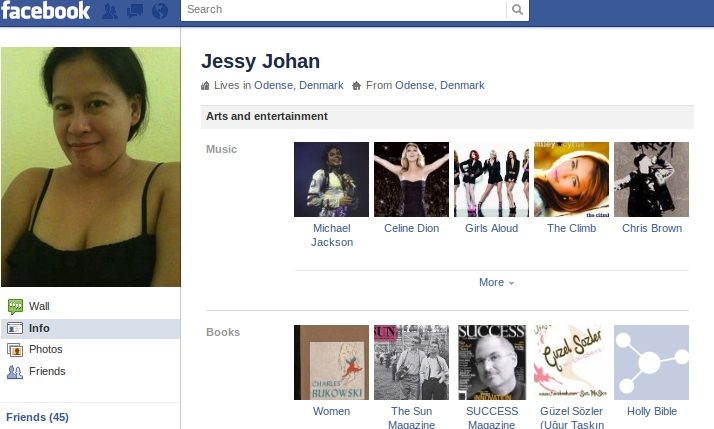
Task: Click the Books section label
Action: (223, 332)
